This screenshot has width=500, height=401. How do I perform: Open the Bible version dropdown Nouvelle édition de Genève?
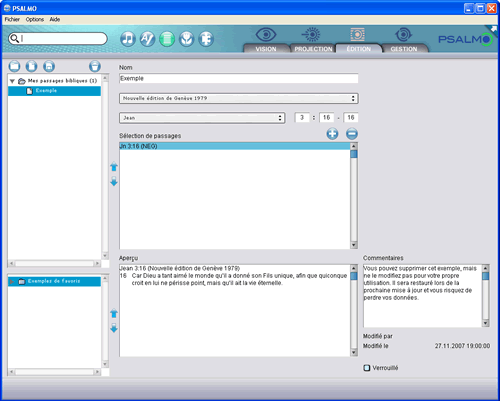point(239,98)
